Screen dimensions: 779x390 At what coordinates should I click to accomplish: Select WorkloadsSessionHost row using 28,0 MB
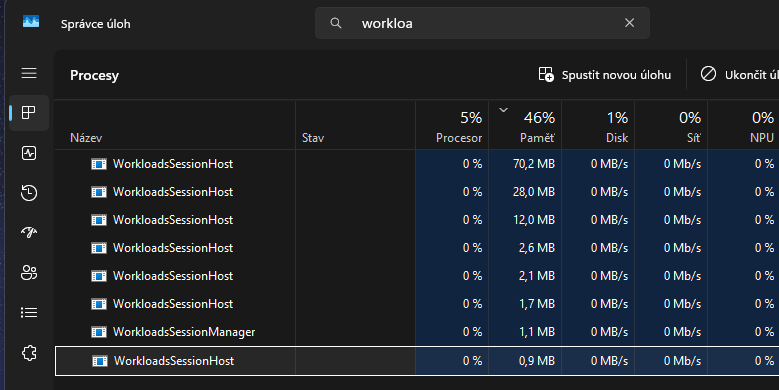(x=417, y=192)
